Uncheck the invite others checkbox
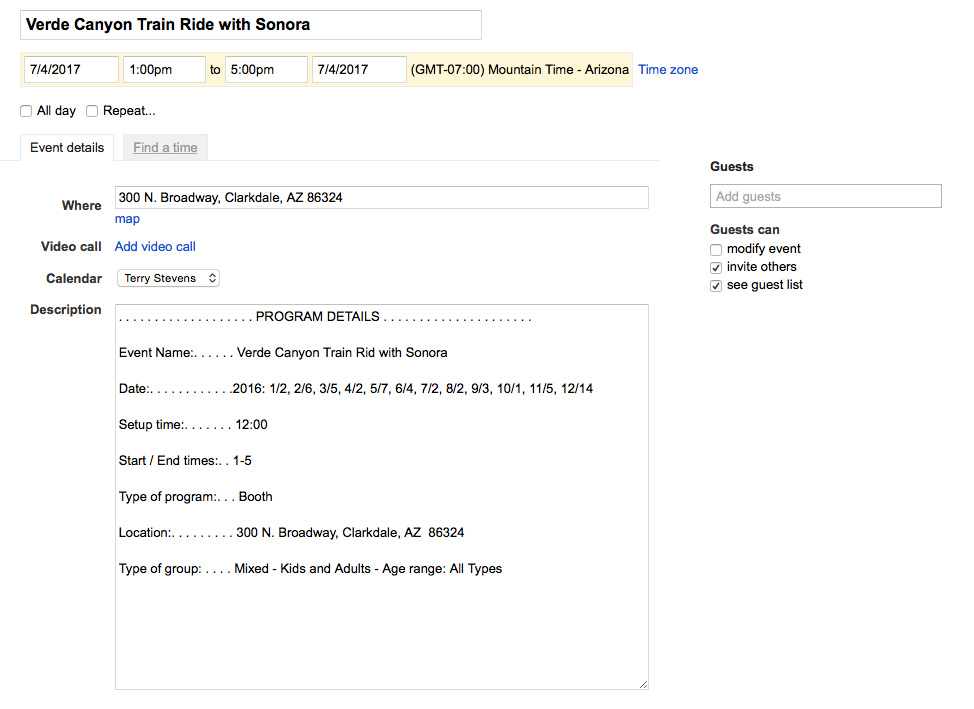 [716, 268]
